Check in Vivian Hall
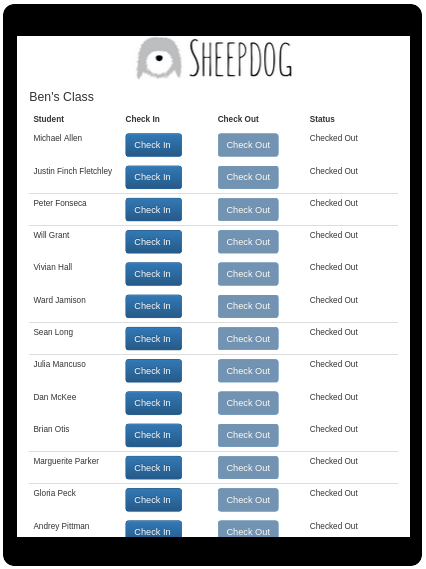The width and height of the screenshot is (426, 569). coord(153,274)
